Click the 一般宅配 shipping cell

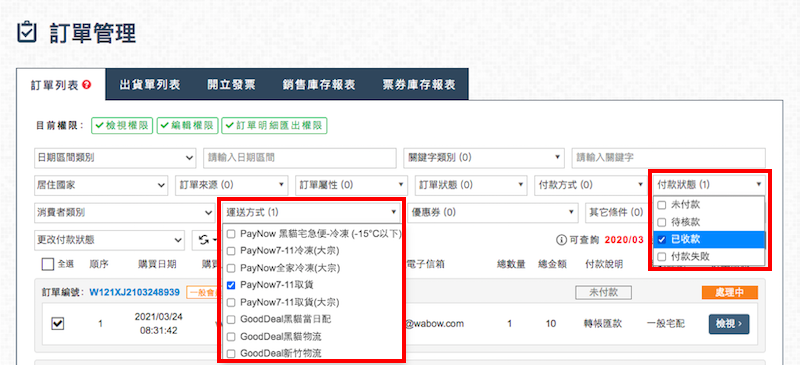[666, 324]
